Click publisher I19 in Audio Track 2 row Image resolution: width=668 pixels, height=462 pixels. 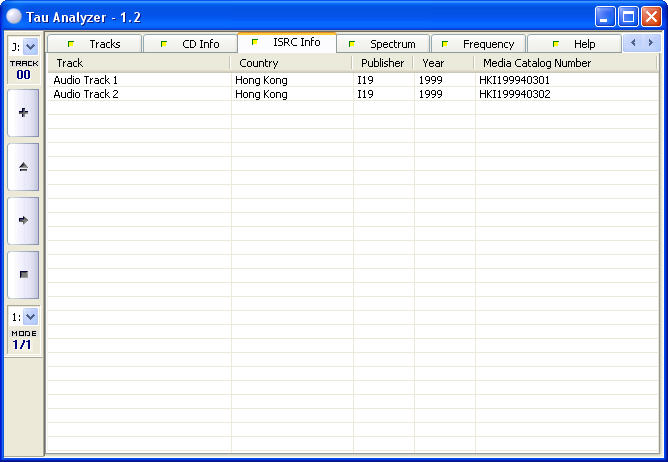[x=365, y=94]
